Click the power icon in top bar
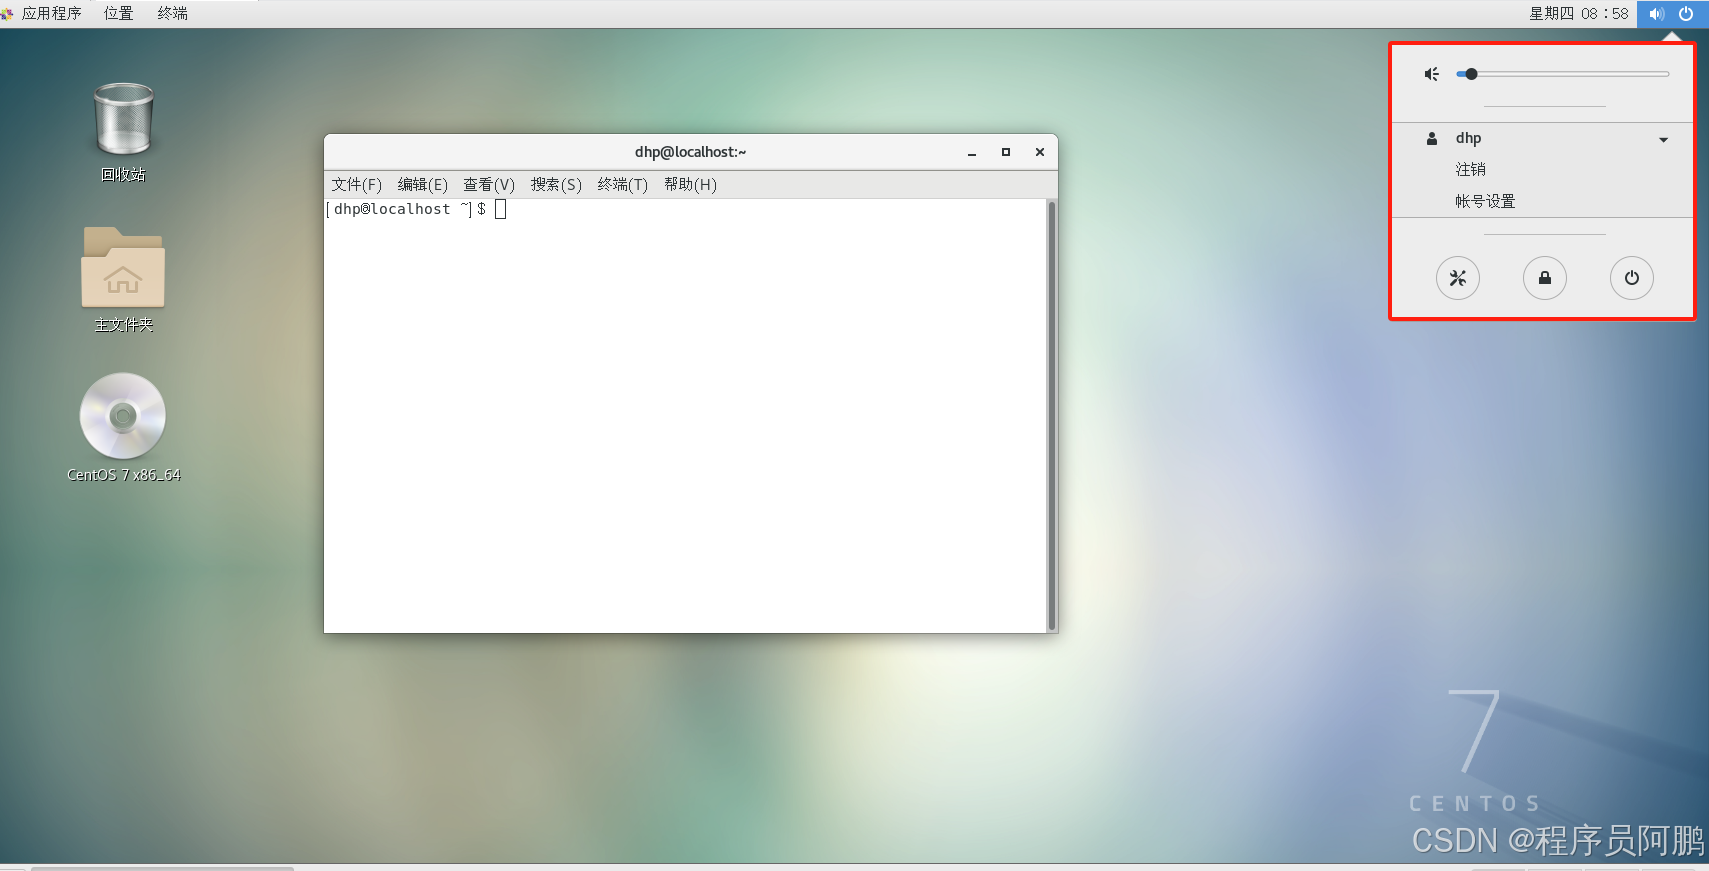This screenshot has height=871, width=1709. [x=1686, y=14]
